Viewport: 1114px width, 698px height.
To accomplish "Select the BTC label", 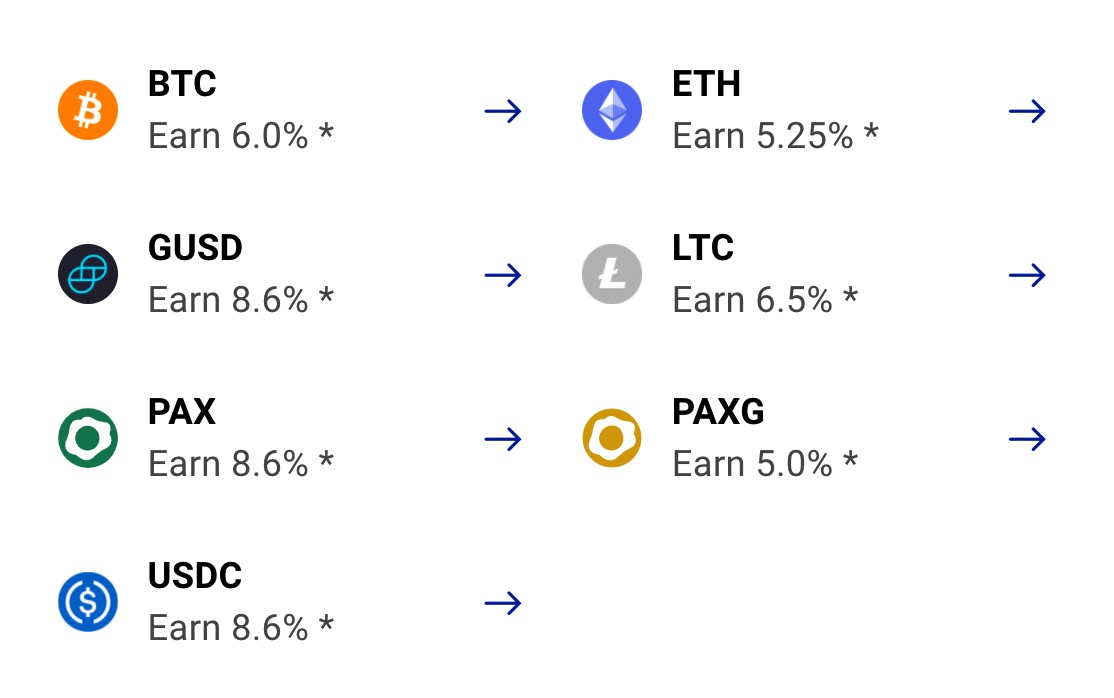I will click(x=181, y=85).
